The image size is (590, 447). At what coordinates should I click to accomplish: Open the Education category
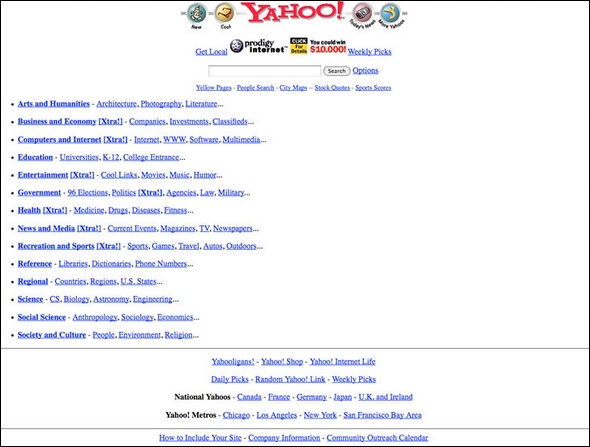pos(35,157)
